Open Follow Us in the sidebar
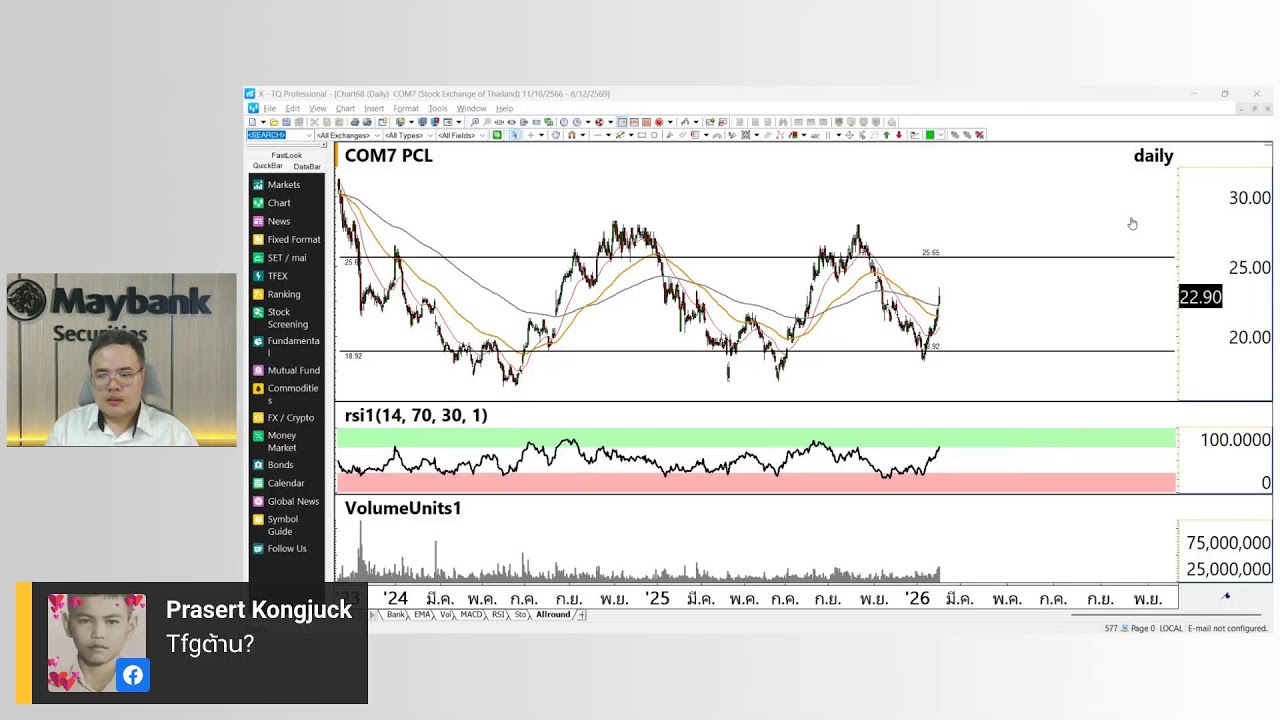 coord(287,548)
